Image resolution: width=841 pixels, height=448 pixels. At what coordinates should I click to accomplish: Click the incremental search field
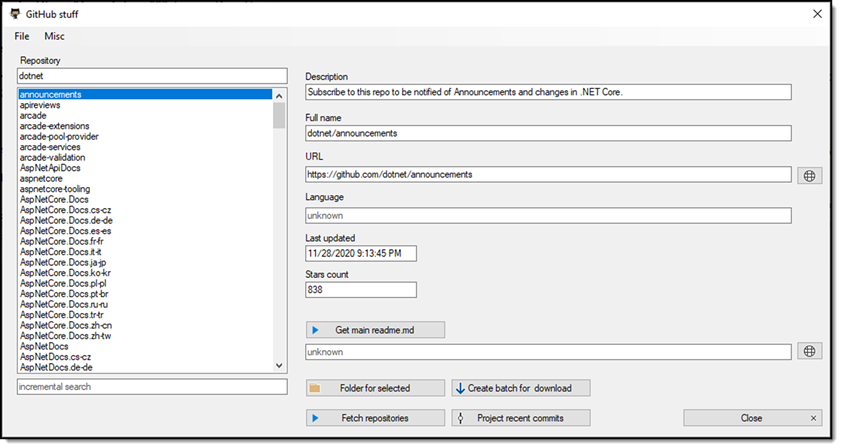(x=152, y=386)
